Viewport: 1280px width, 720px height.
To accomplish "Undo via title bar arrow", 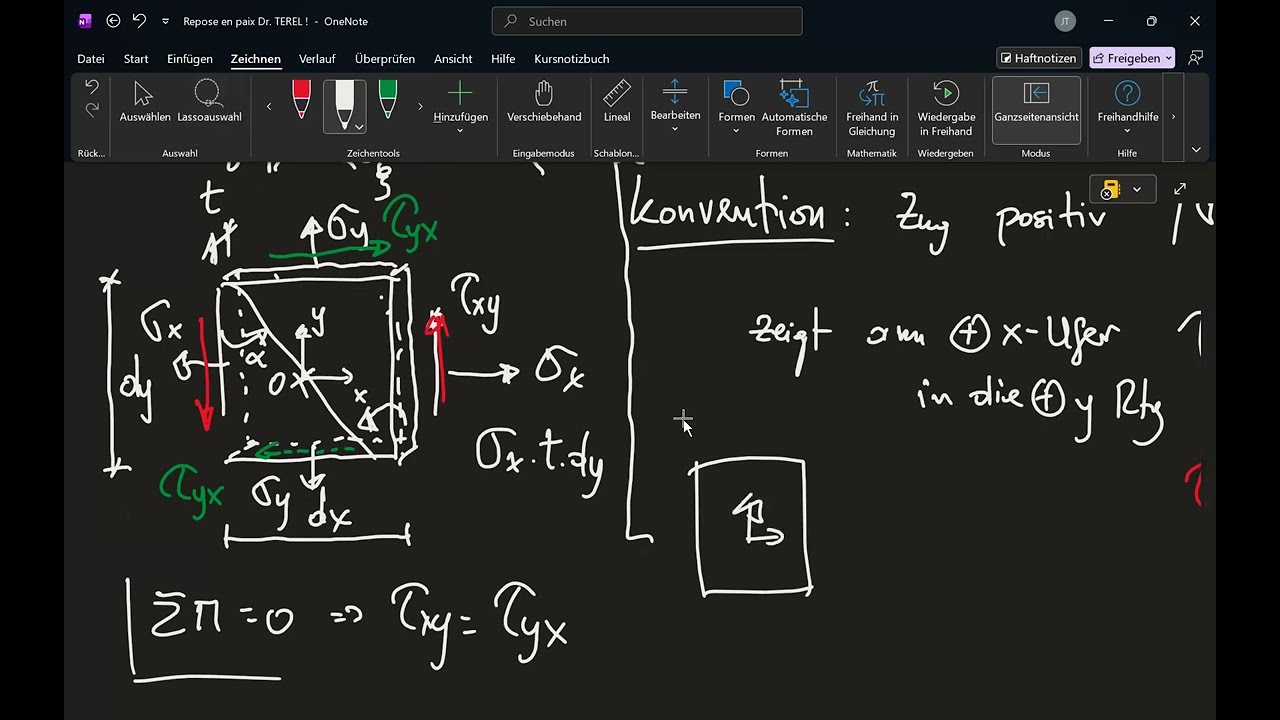I will click(x=139, y=21).
